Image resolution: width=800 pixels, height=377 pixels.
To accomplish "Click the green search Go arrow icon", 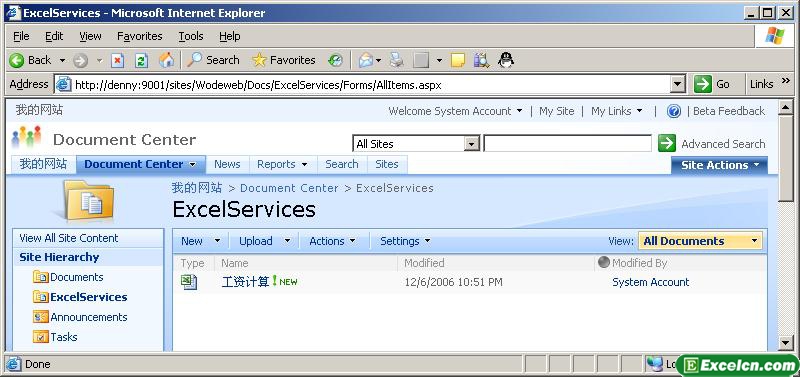I will click(666, 143).
